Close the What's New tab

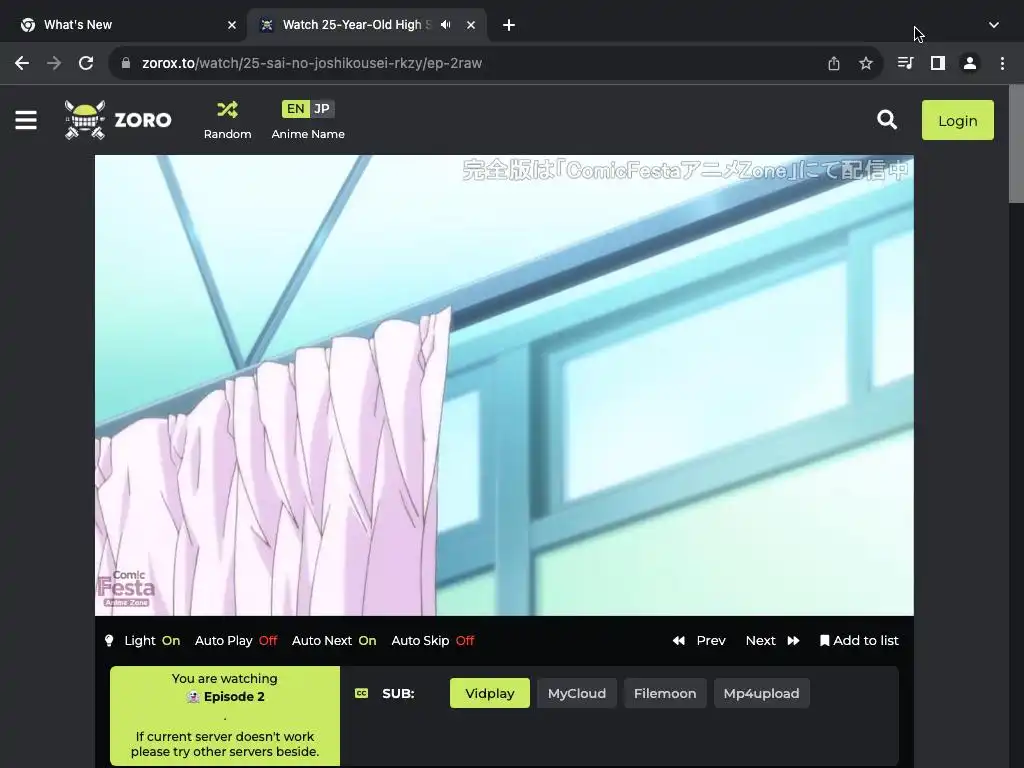tap(232, 25)
